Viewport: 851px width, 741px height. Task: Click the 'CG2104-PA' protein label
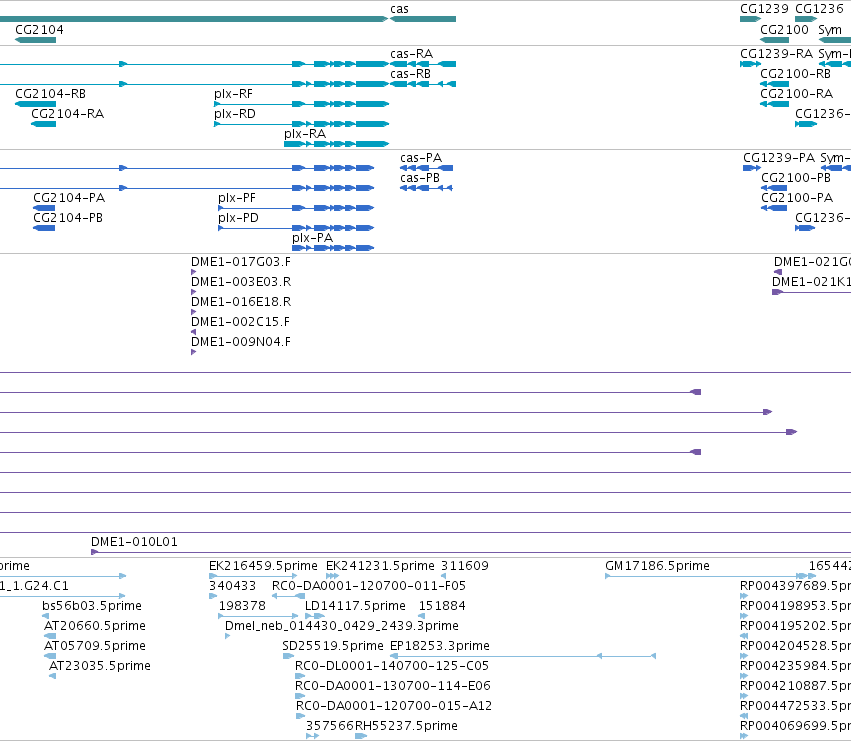click(x=69, y=198)
